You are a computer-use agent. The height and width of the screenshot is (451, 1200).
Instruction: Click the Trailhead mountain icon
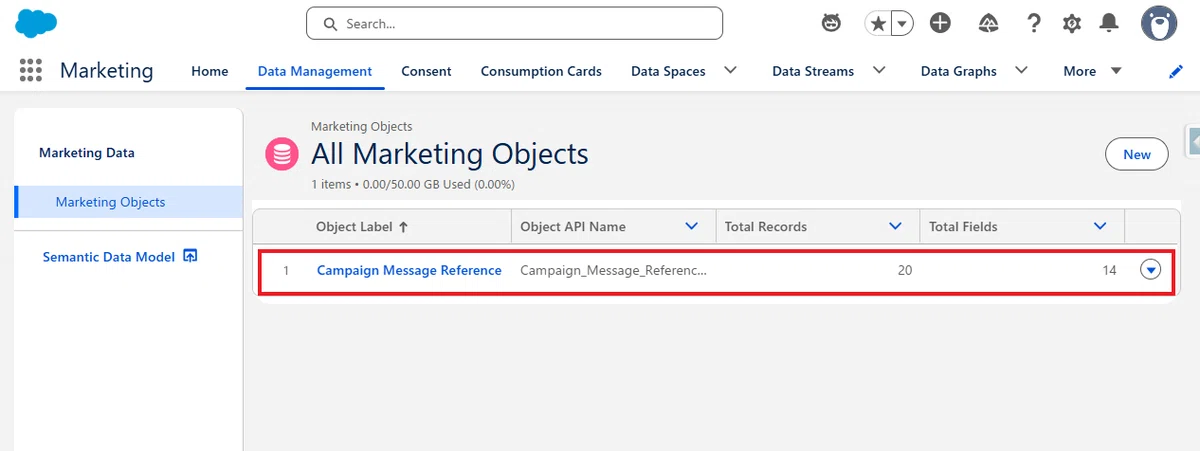click(x=987, y=23)
